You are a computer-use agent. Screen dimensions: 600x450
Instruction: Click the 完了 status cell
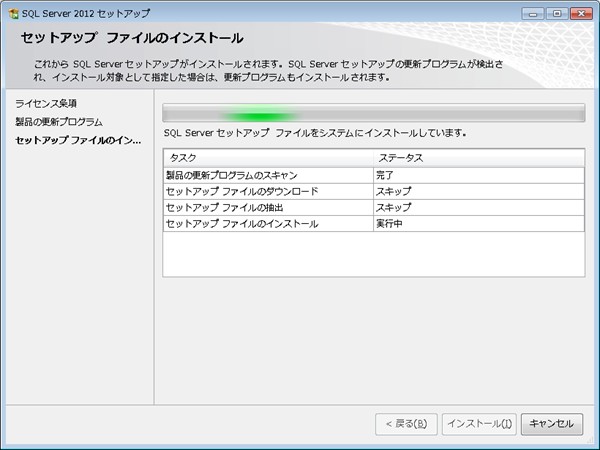point(479,175)
